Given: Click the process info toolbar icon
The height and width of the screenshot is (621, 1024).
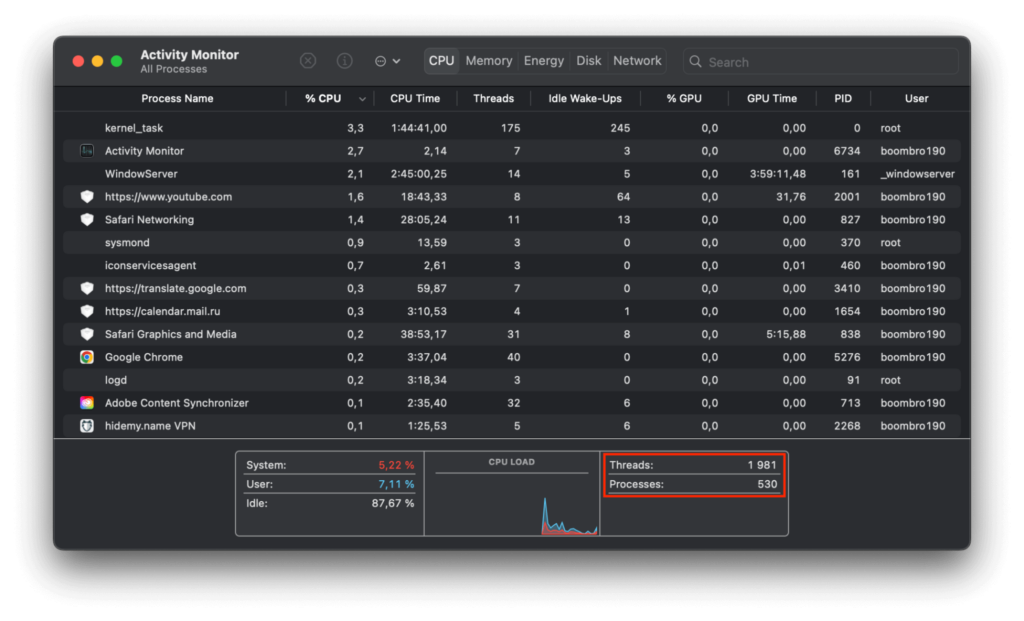Looking at the screenshot, I should [344, 61].
